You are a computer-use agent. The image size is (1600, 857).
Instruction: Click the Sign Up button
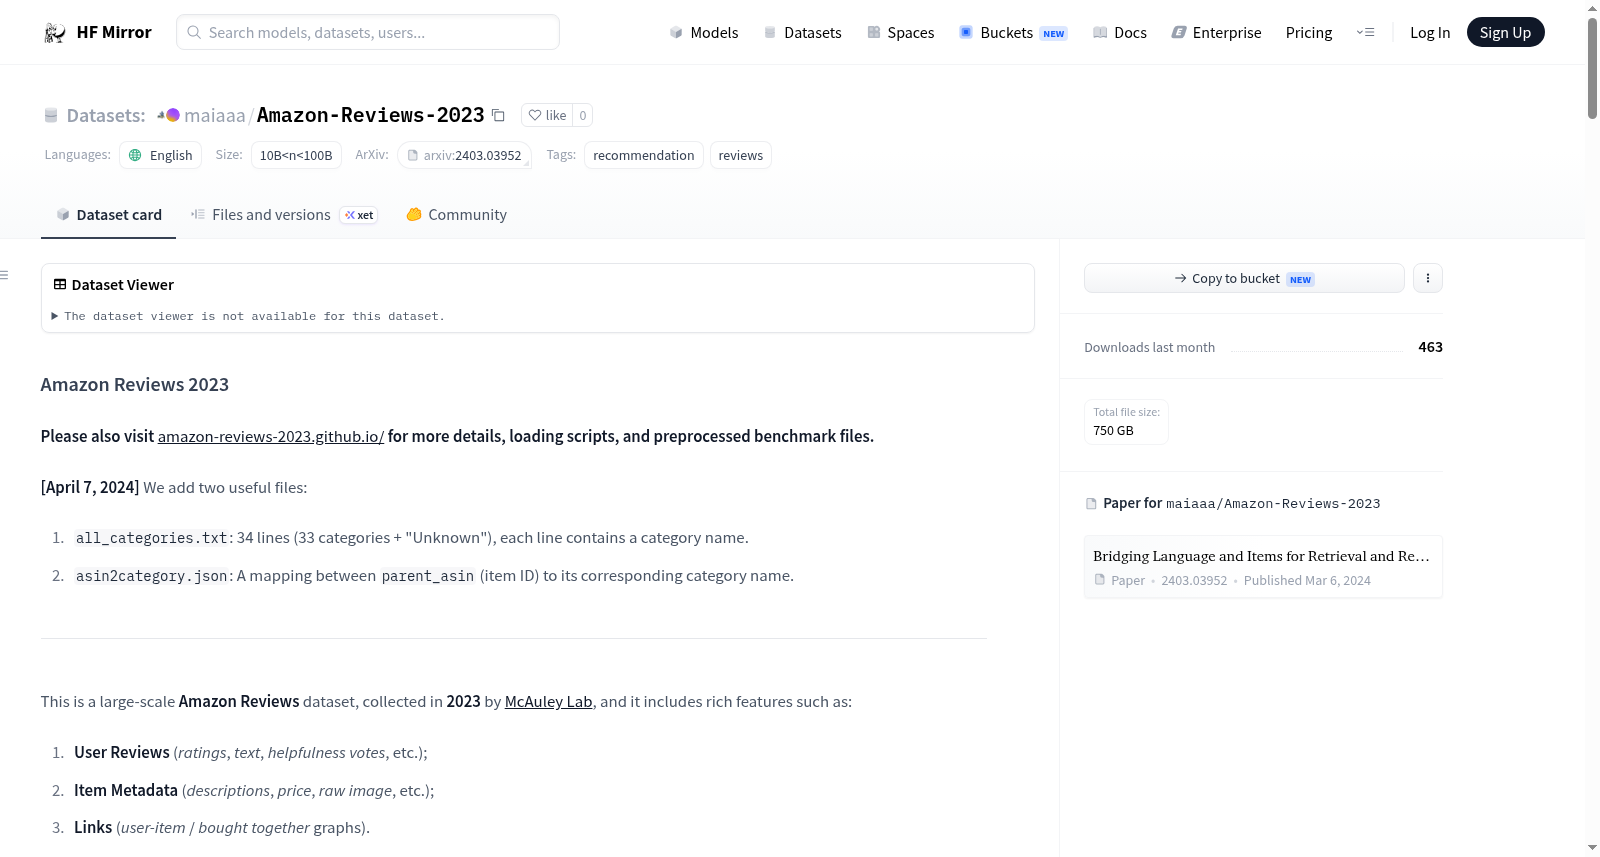click(x=1506, y=32)
